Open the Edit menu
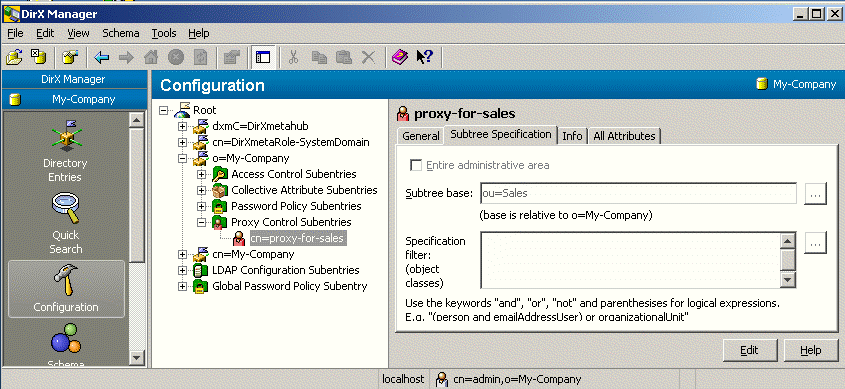 click(x=45, y=33)
